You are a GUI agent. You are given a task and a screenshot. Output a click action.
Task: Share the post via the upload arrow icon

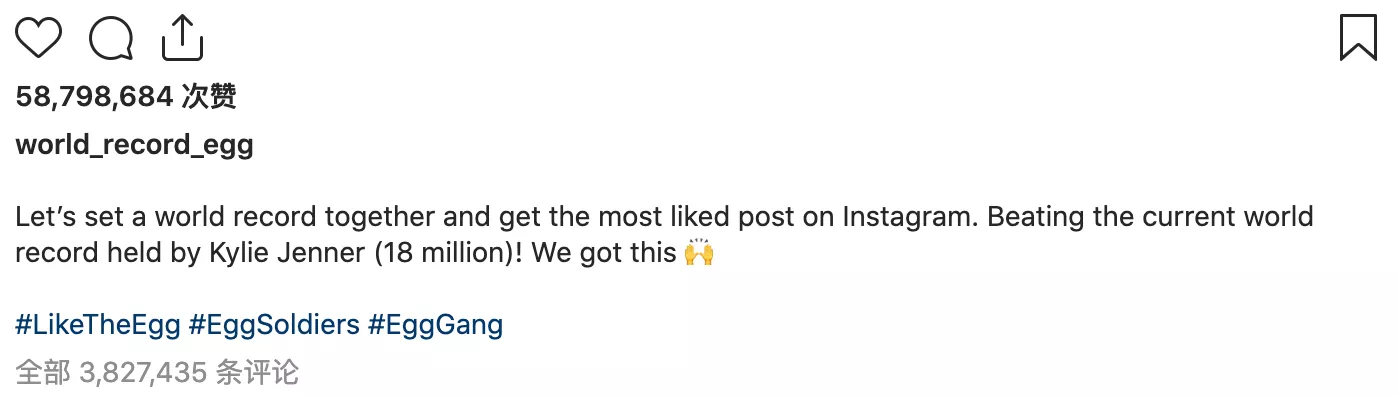182,37
